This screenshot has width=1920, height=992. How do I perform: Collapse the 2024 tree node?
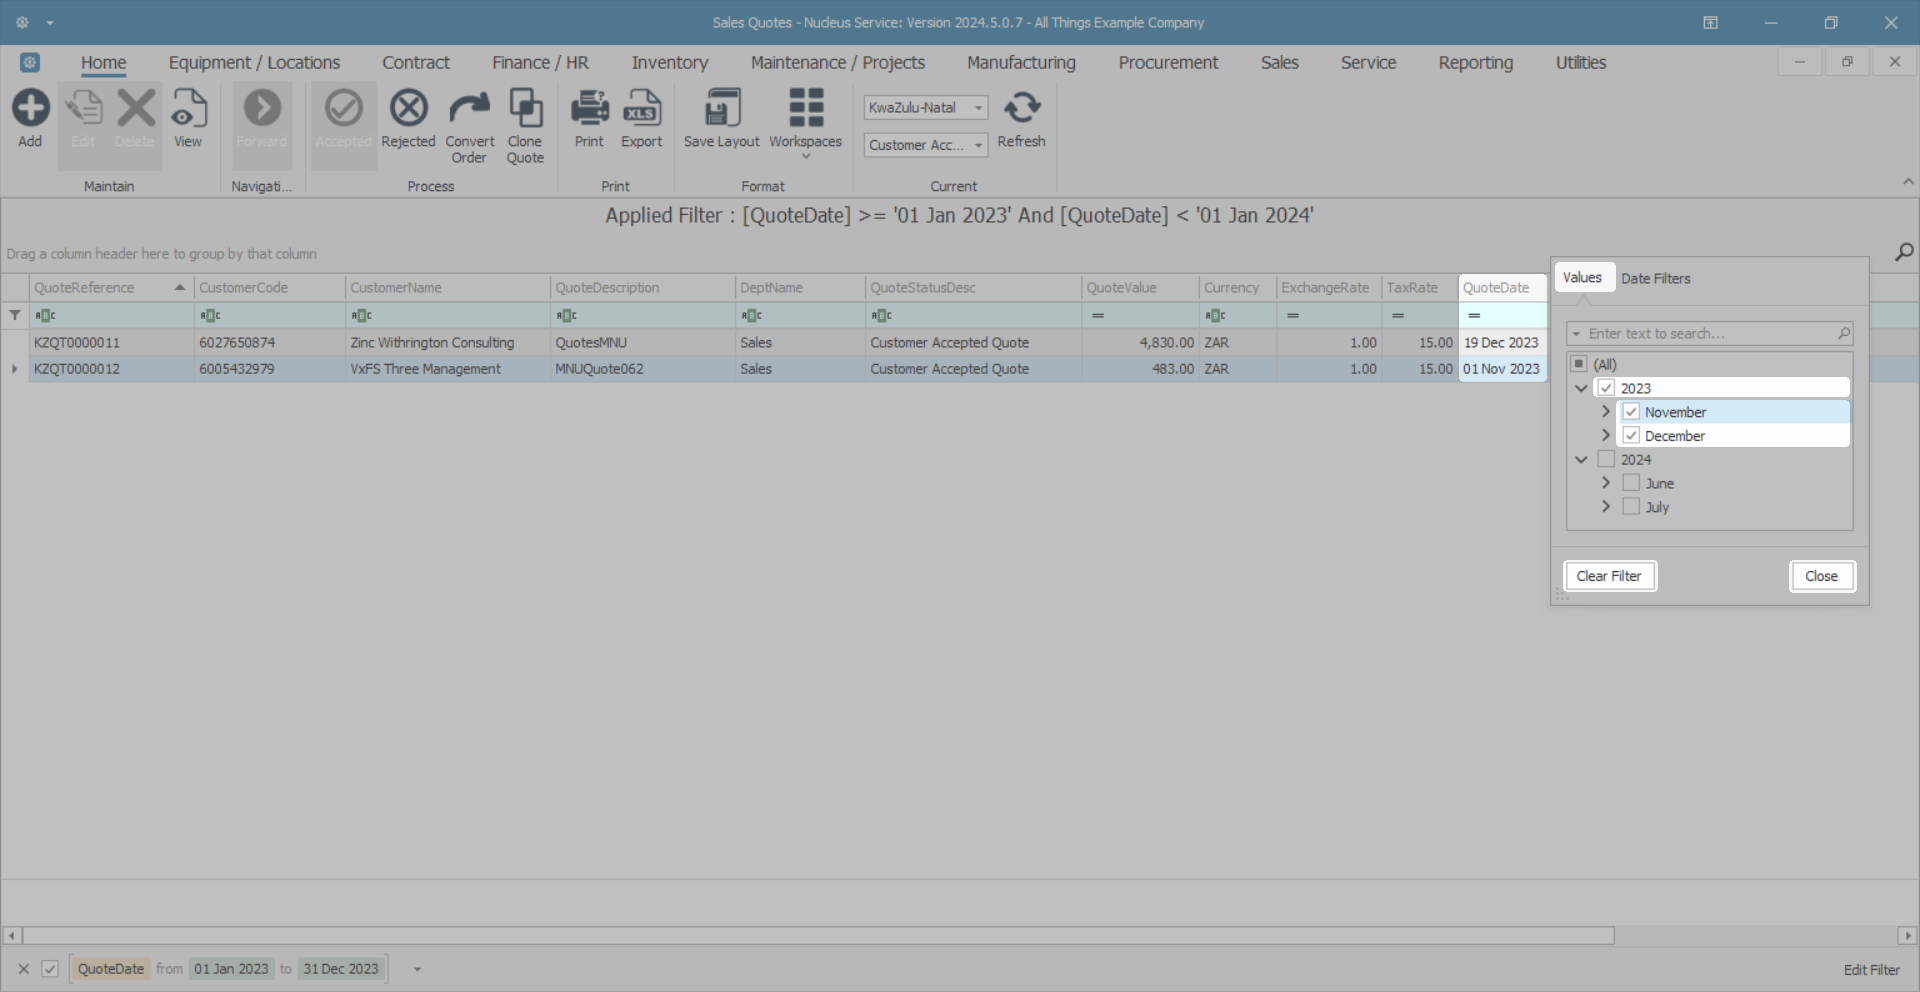tap(1581, 460)
